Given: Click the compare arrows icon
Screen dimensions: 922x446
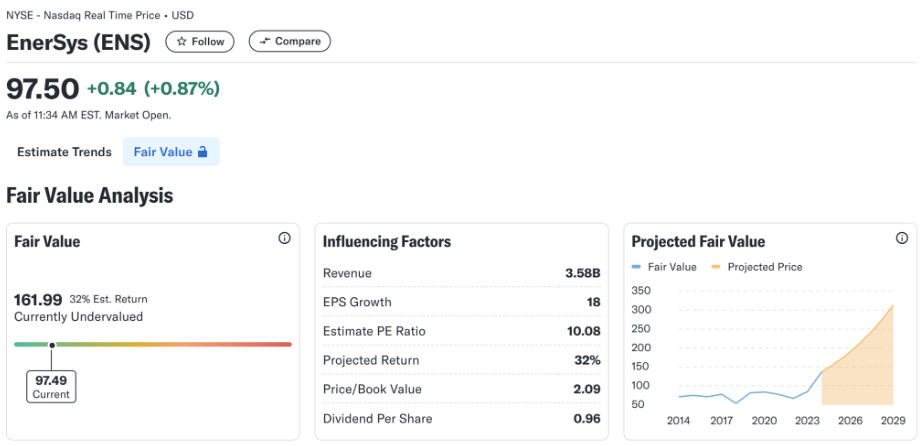Looking at the screenshot, I should coord(265,41).
